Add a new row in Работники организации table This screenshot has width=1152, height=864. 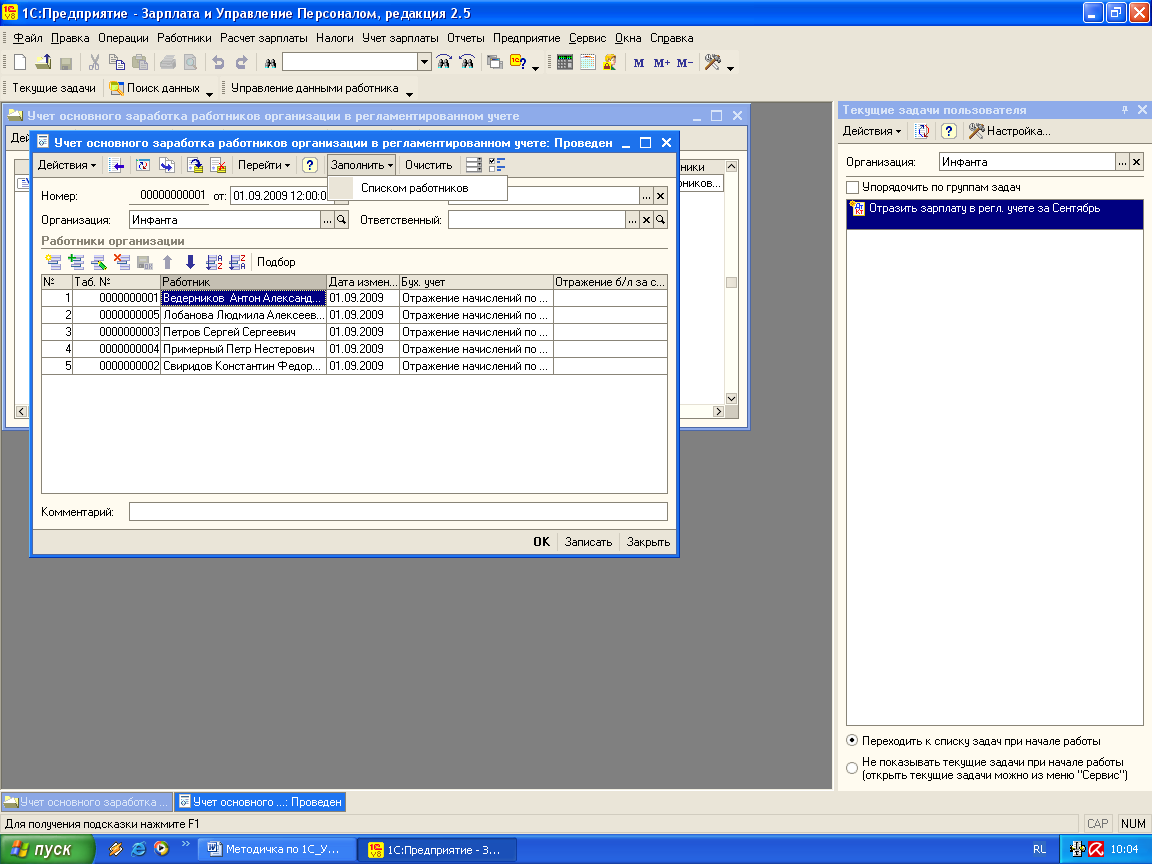(x=53, y=262)
